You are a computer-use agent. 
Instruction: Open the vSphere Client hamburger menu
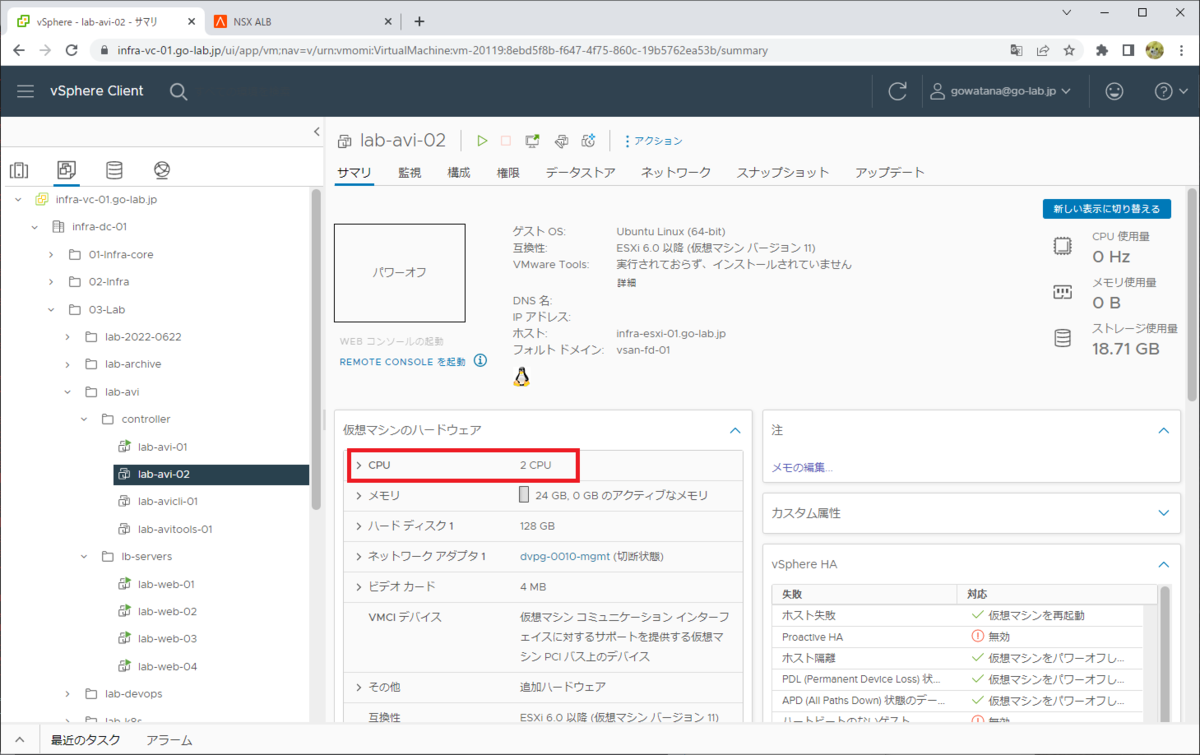pyautogui.click(x=25, y=91)
